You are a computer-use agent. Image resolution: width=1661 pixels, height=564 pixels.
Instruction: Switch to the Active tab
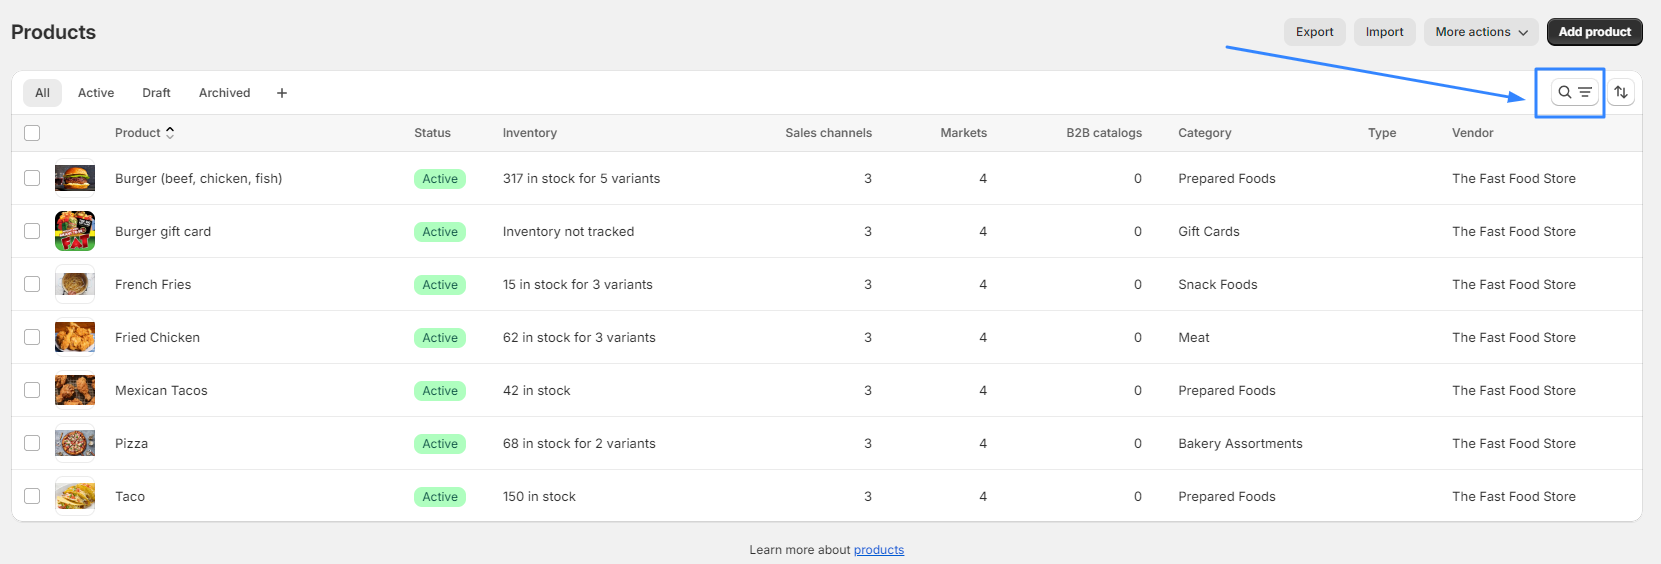click(96, 93)
